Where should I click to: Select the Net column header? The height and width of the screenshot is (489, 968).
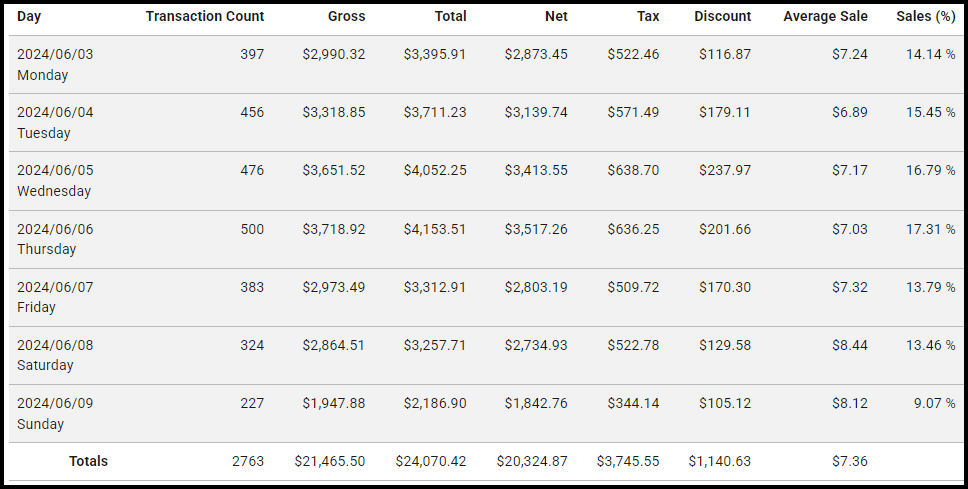[x=553, y=17]
